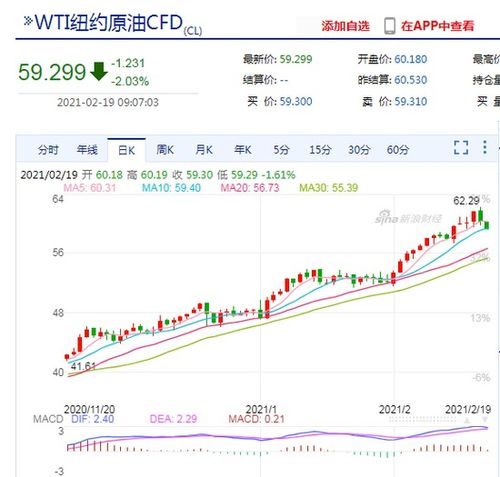Select the 日K tab
Screen dimensions: 500x477
126,150
